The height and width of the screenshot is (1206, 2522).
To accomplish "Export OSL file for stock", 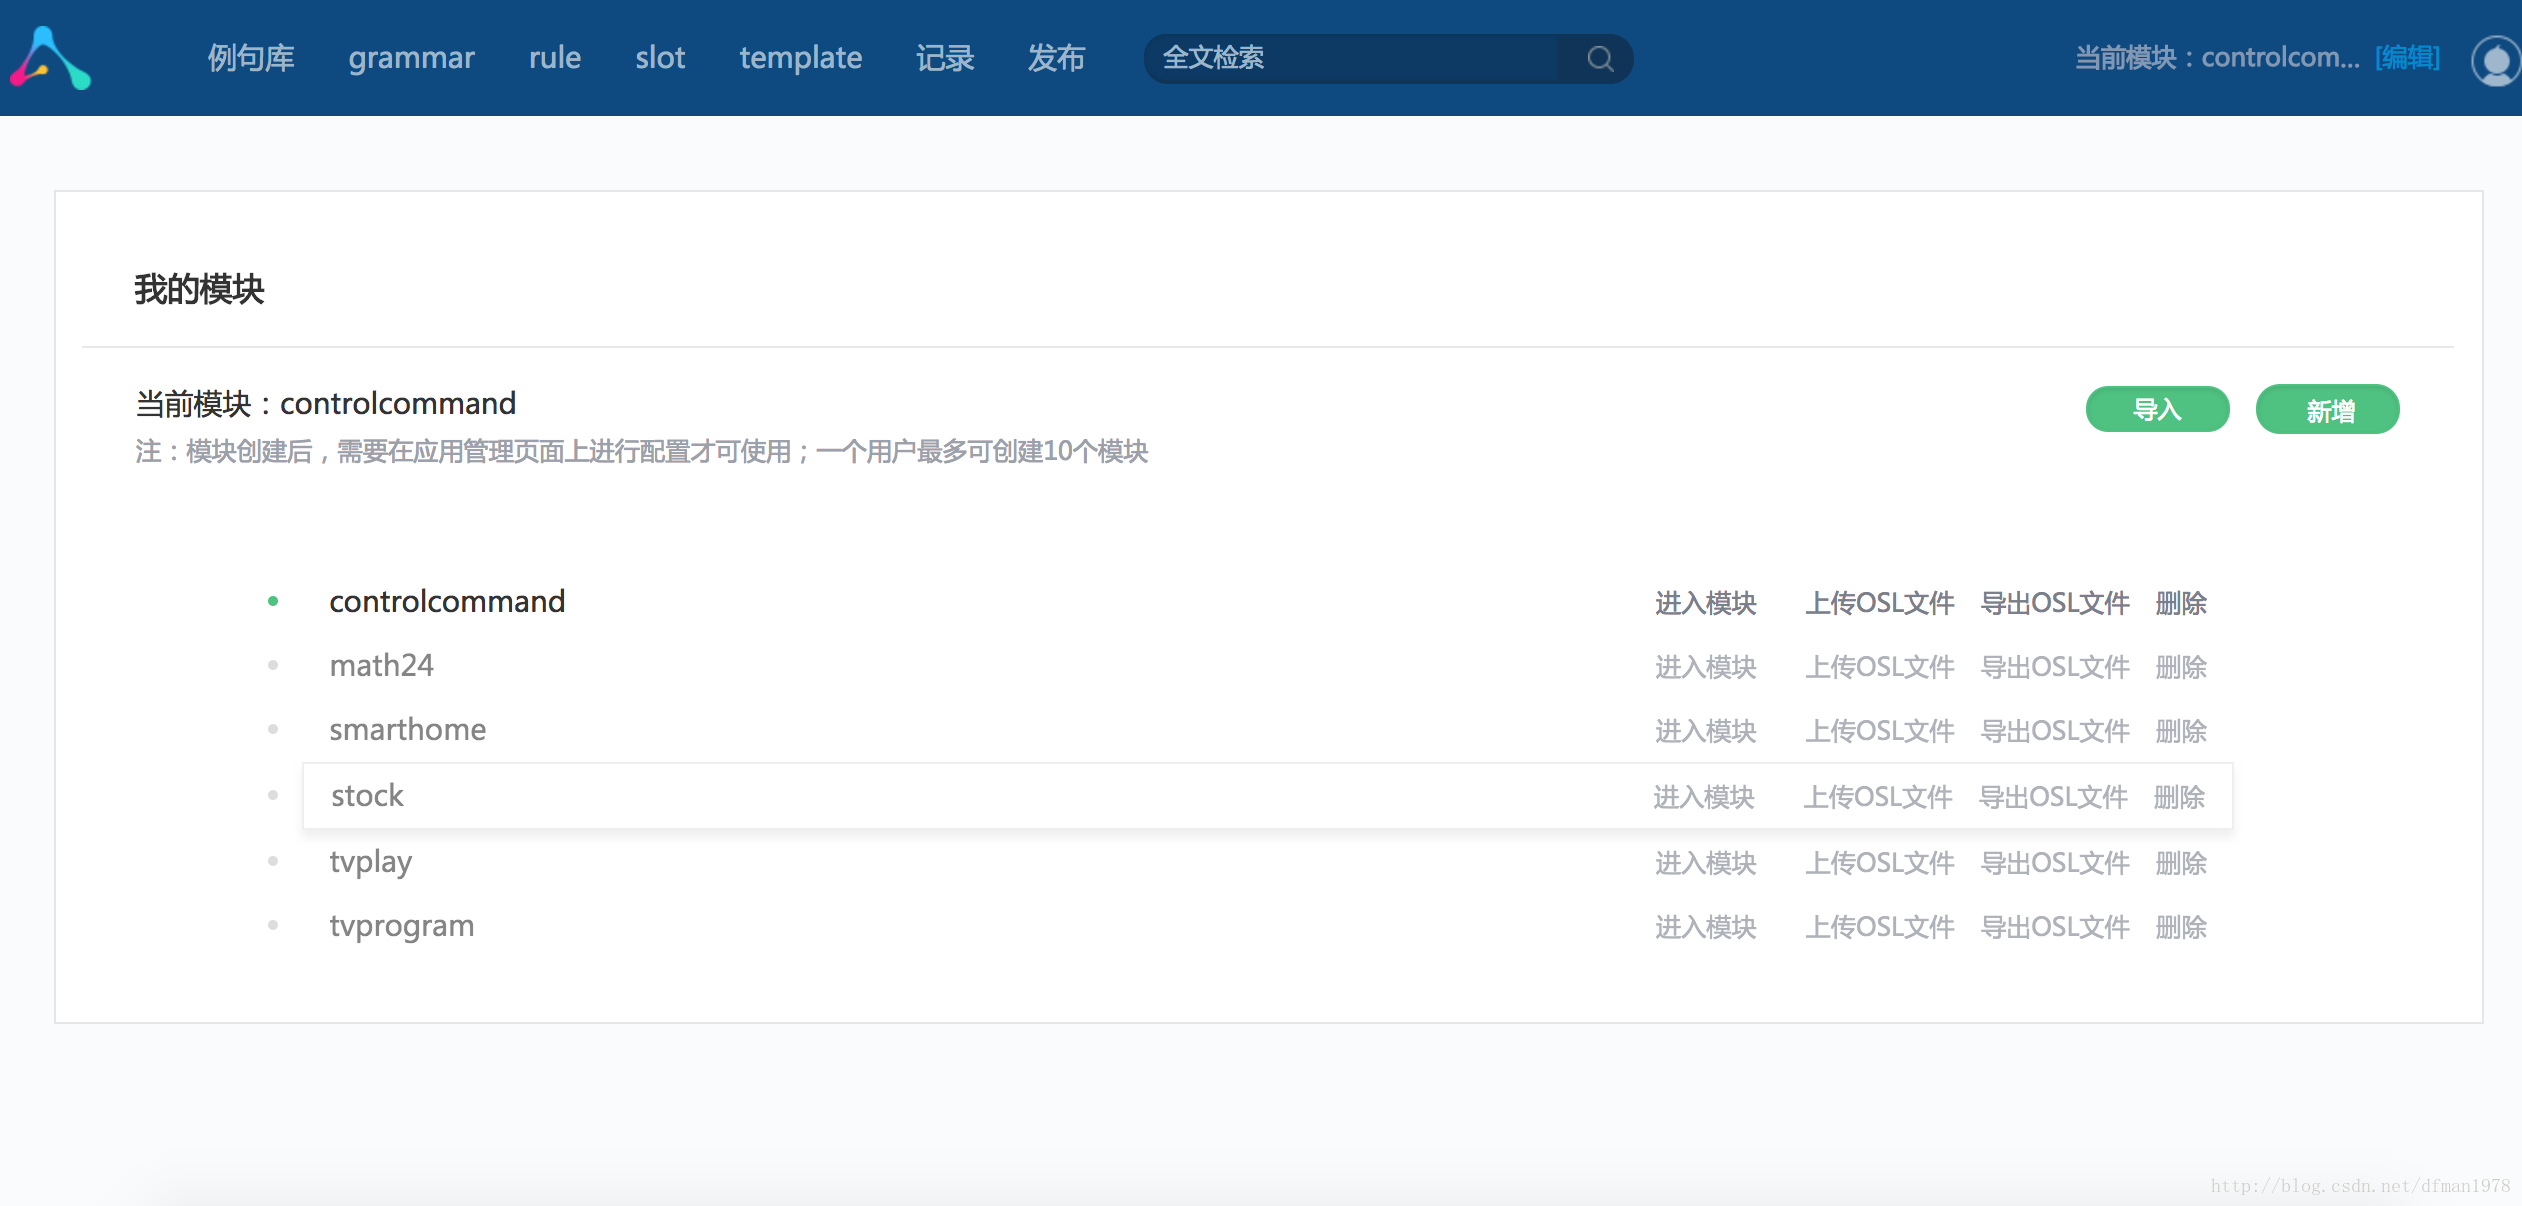I will [x=2052, y=797].
